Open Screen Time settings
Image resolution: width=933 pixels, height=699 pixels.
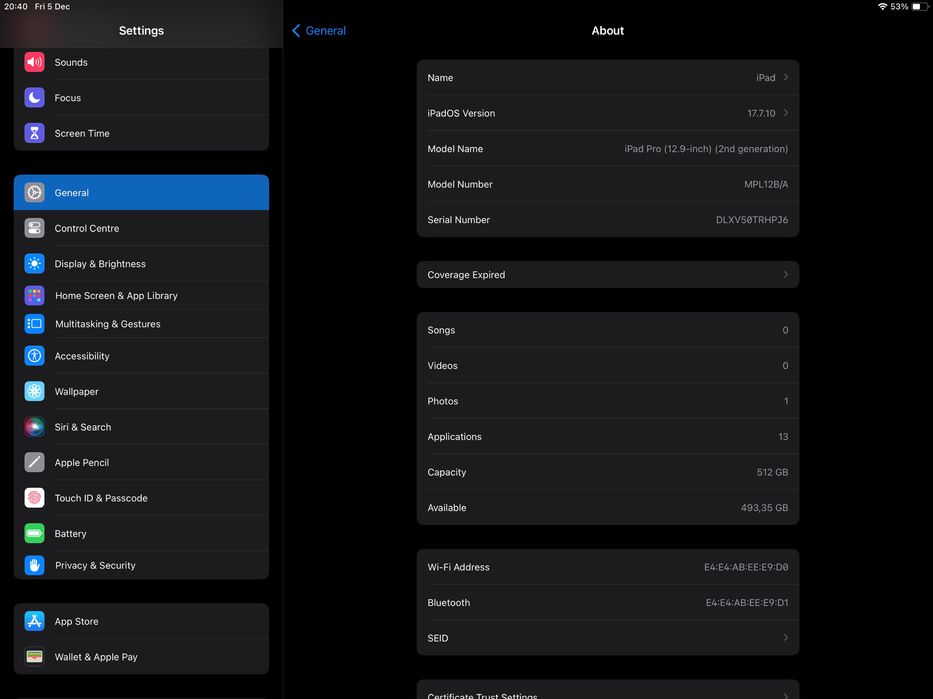(141, 133)
